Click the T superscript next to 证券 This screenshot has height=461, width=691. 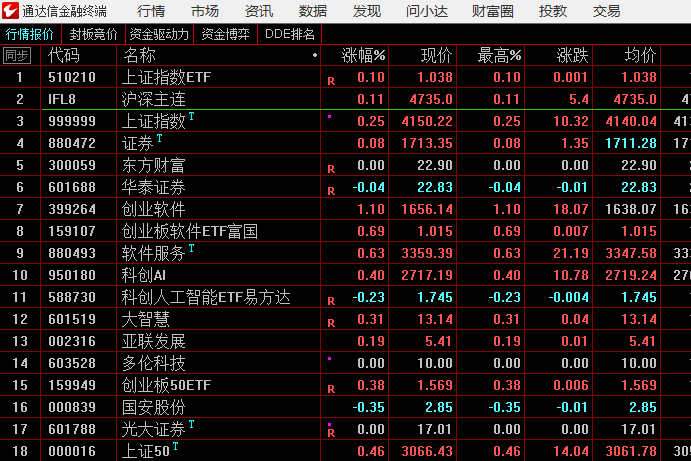point(159,138)
